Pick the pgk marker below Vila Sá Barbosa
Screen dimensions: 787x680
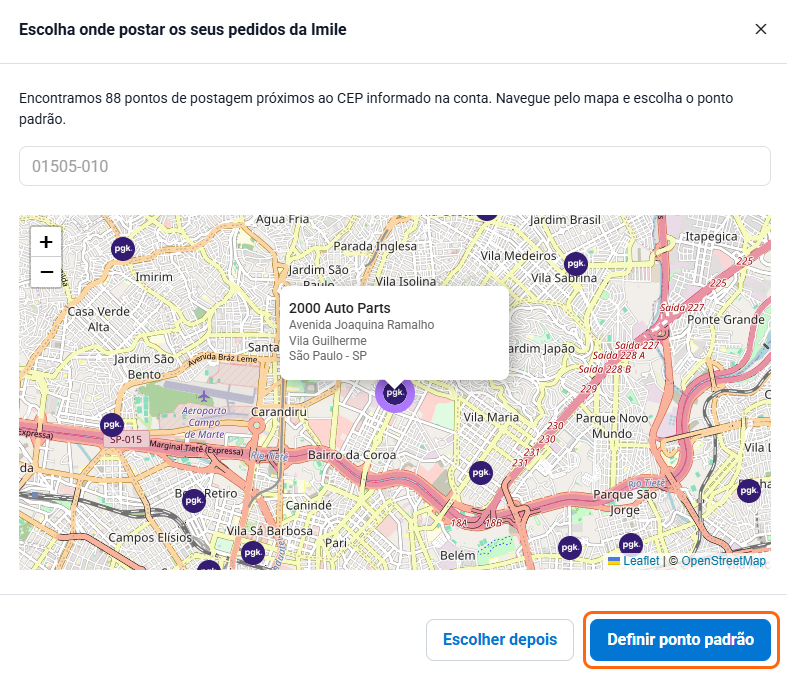pos(252,552)
